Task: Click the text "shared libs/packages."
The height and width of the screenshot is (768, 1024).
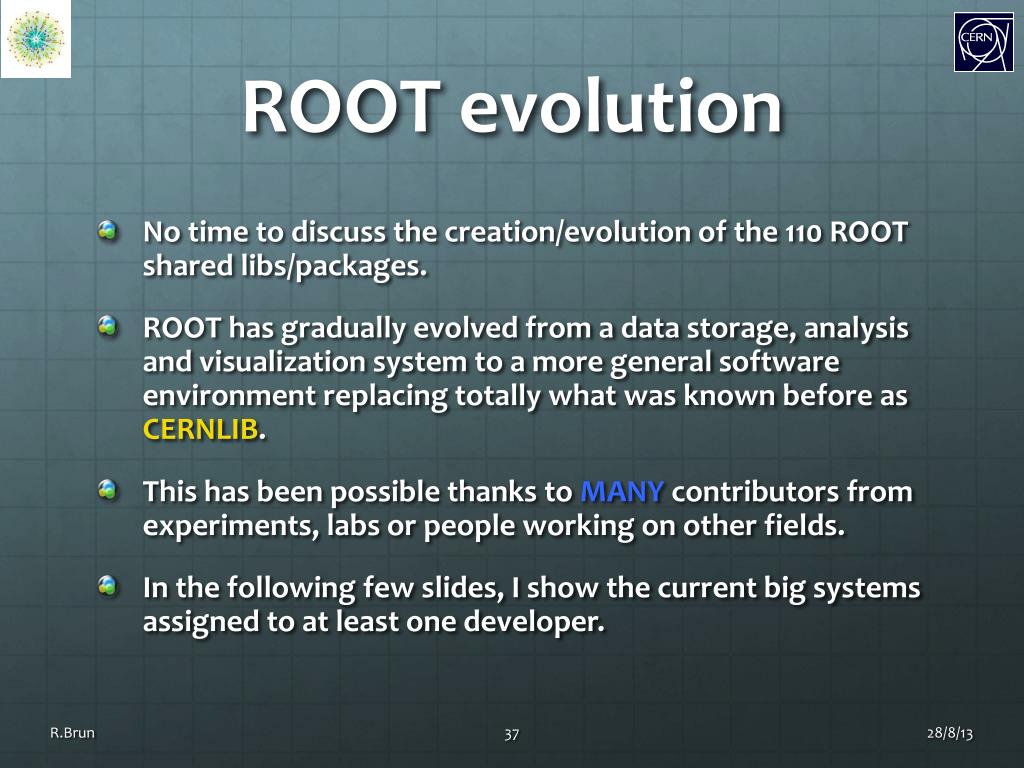Action: (x=285, y=266)
